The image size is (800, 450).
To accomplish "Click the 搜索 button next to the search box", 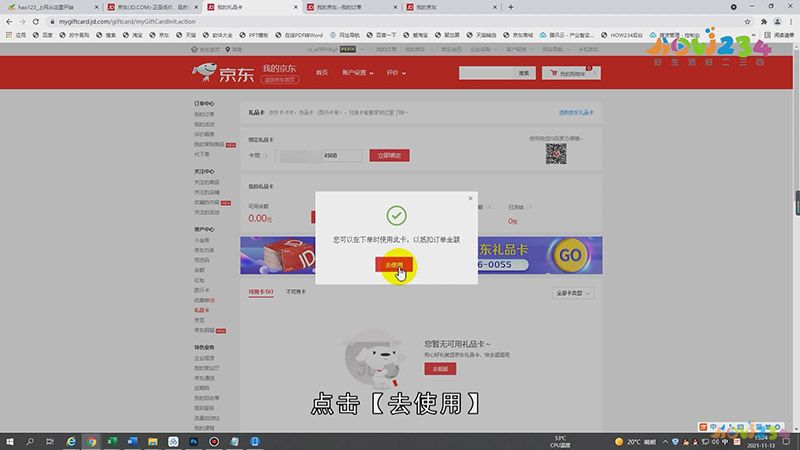I will 524,73.
